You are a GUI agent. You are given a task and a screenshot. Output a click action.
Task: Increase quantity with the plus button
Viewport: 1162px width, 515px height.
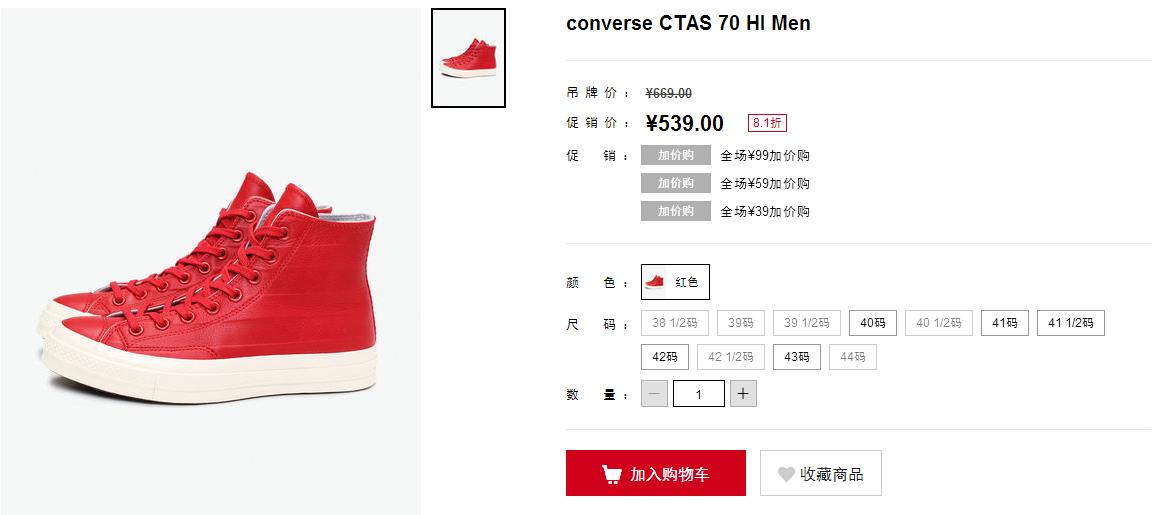[743, 393]
